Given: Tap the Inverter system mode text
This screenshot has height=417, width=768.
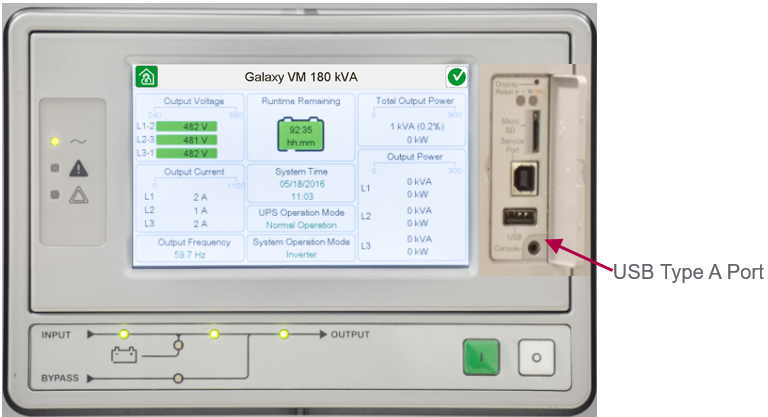Looking at the screenshot, I should coord(301,255).
